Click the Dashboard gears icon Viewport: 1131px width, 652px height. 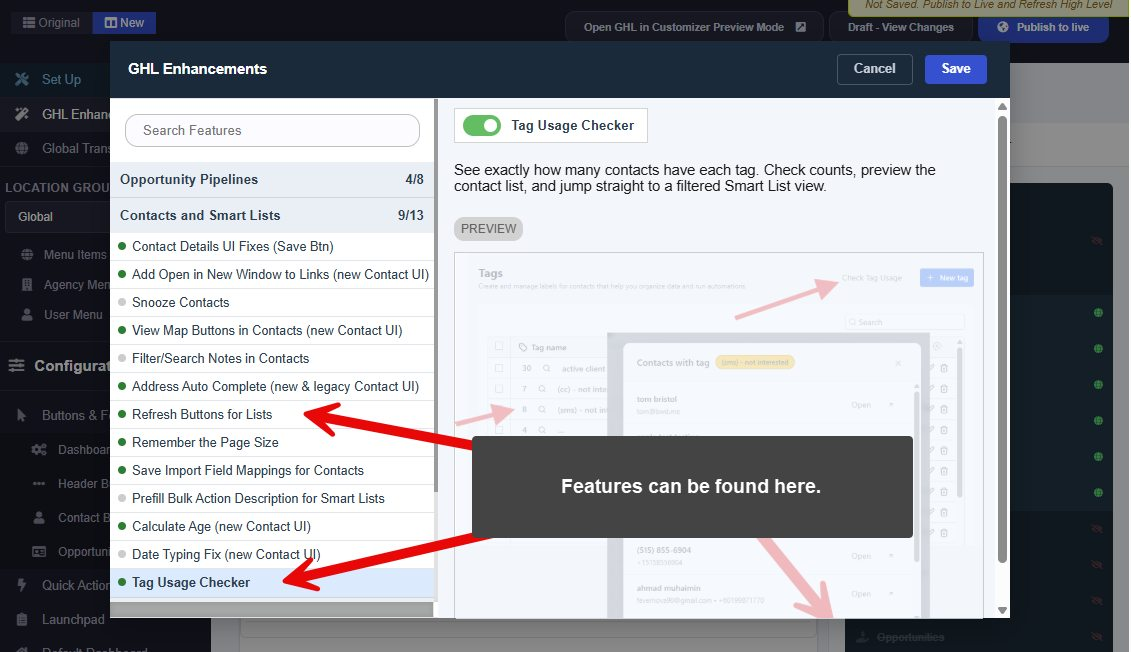(39, 449)
